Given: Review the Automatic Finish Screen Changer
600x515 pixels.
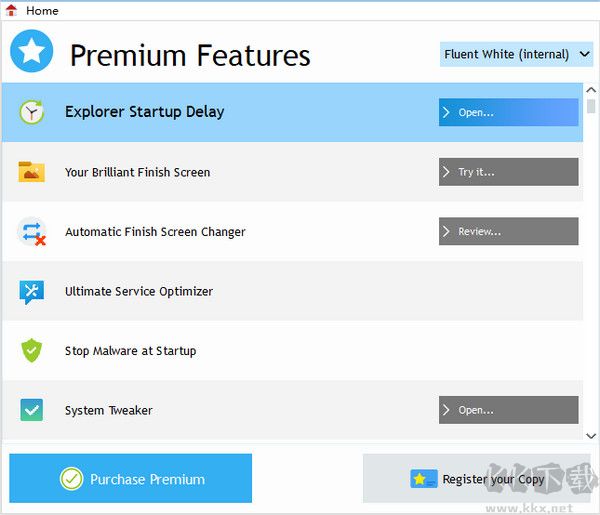Looking at the screenshot, I should [508, 231].
